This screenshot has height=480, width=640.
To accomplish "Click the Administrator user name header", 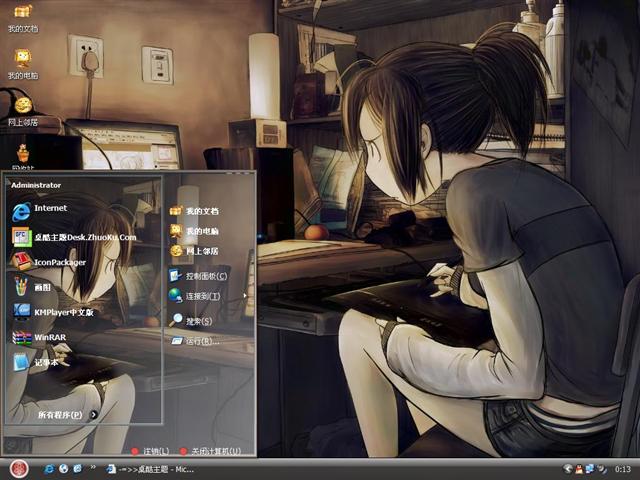I will click(36, 185).
